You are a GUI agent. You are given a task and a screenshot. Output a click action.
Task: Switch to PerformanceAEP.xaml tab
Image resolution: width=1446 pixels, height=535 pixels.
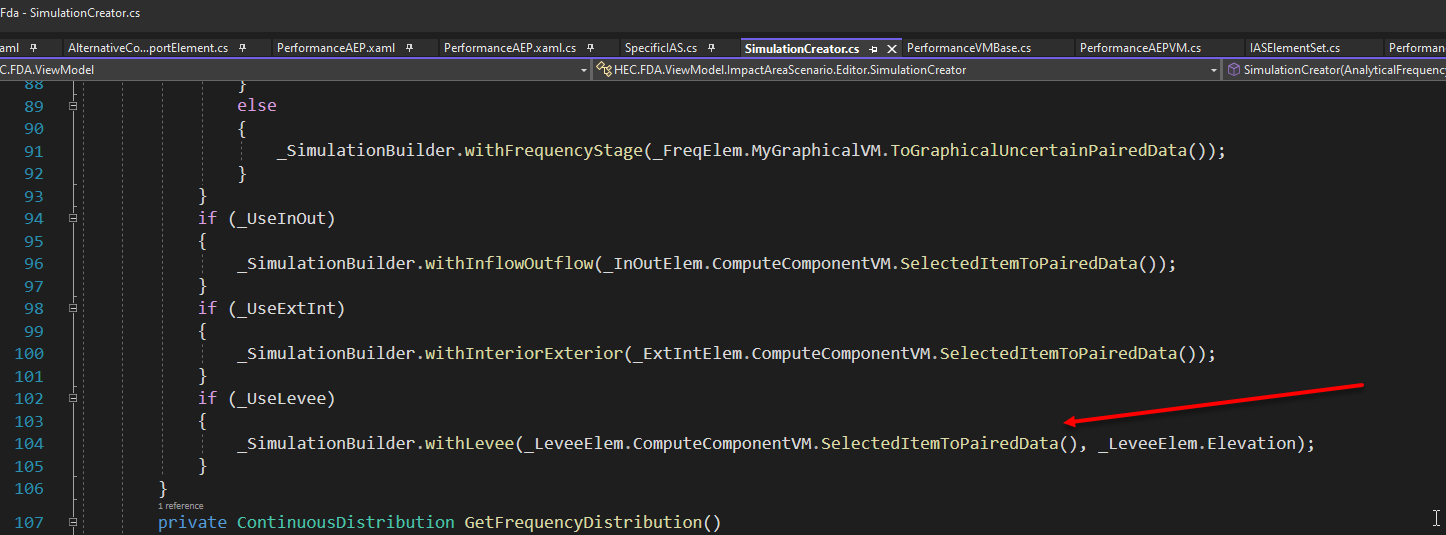pyautogui.click(x=336, y=48)
